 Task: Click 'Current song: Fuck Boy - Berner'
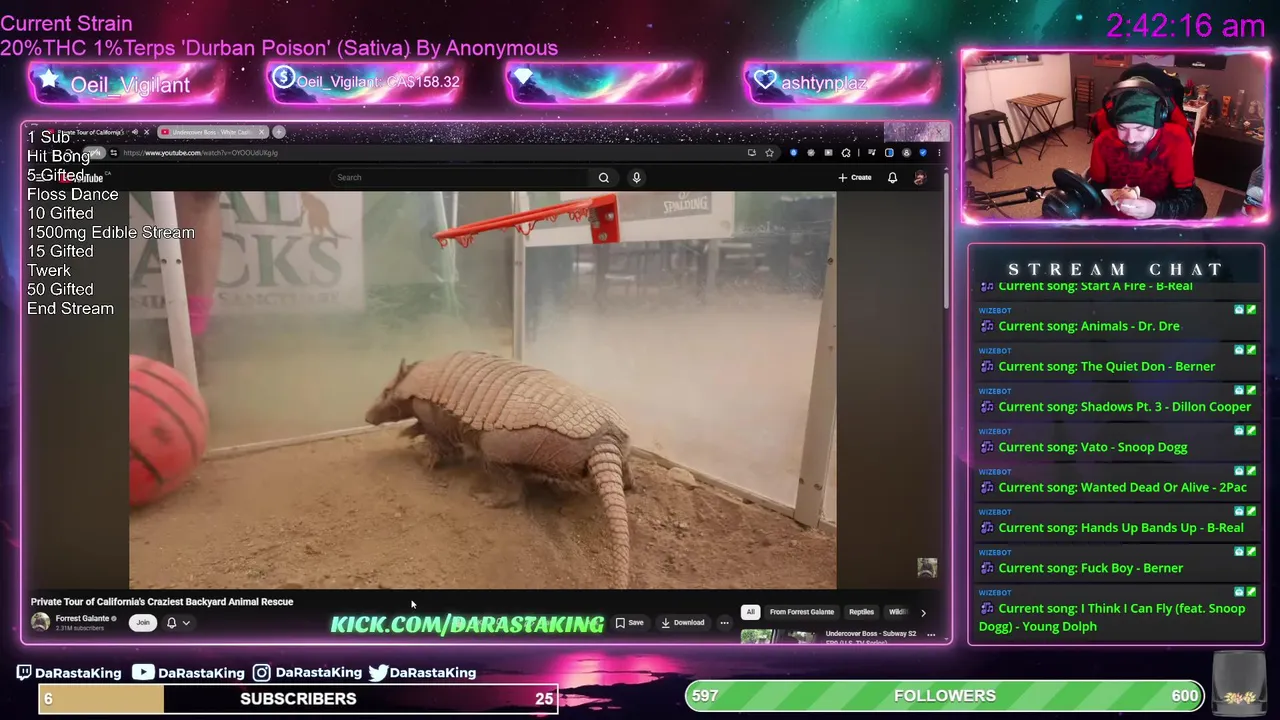tap(1091, 568)
